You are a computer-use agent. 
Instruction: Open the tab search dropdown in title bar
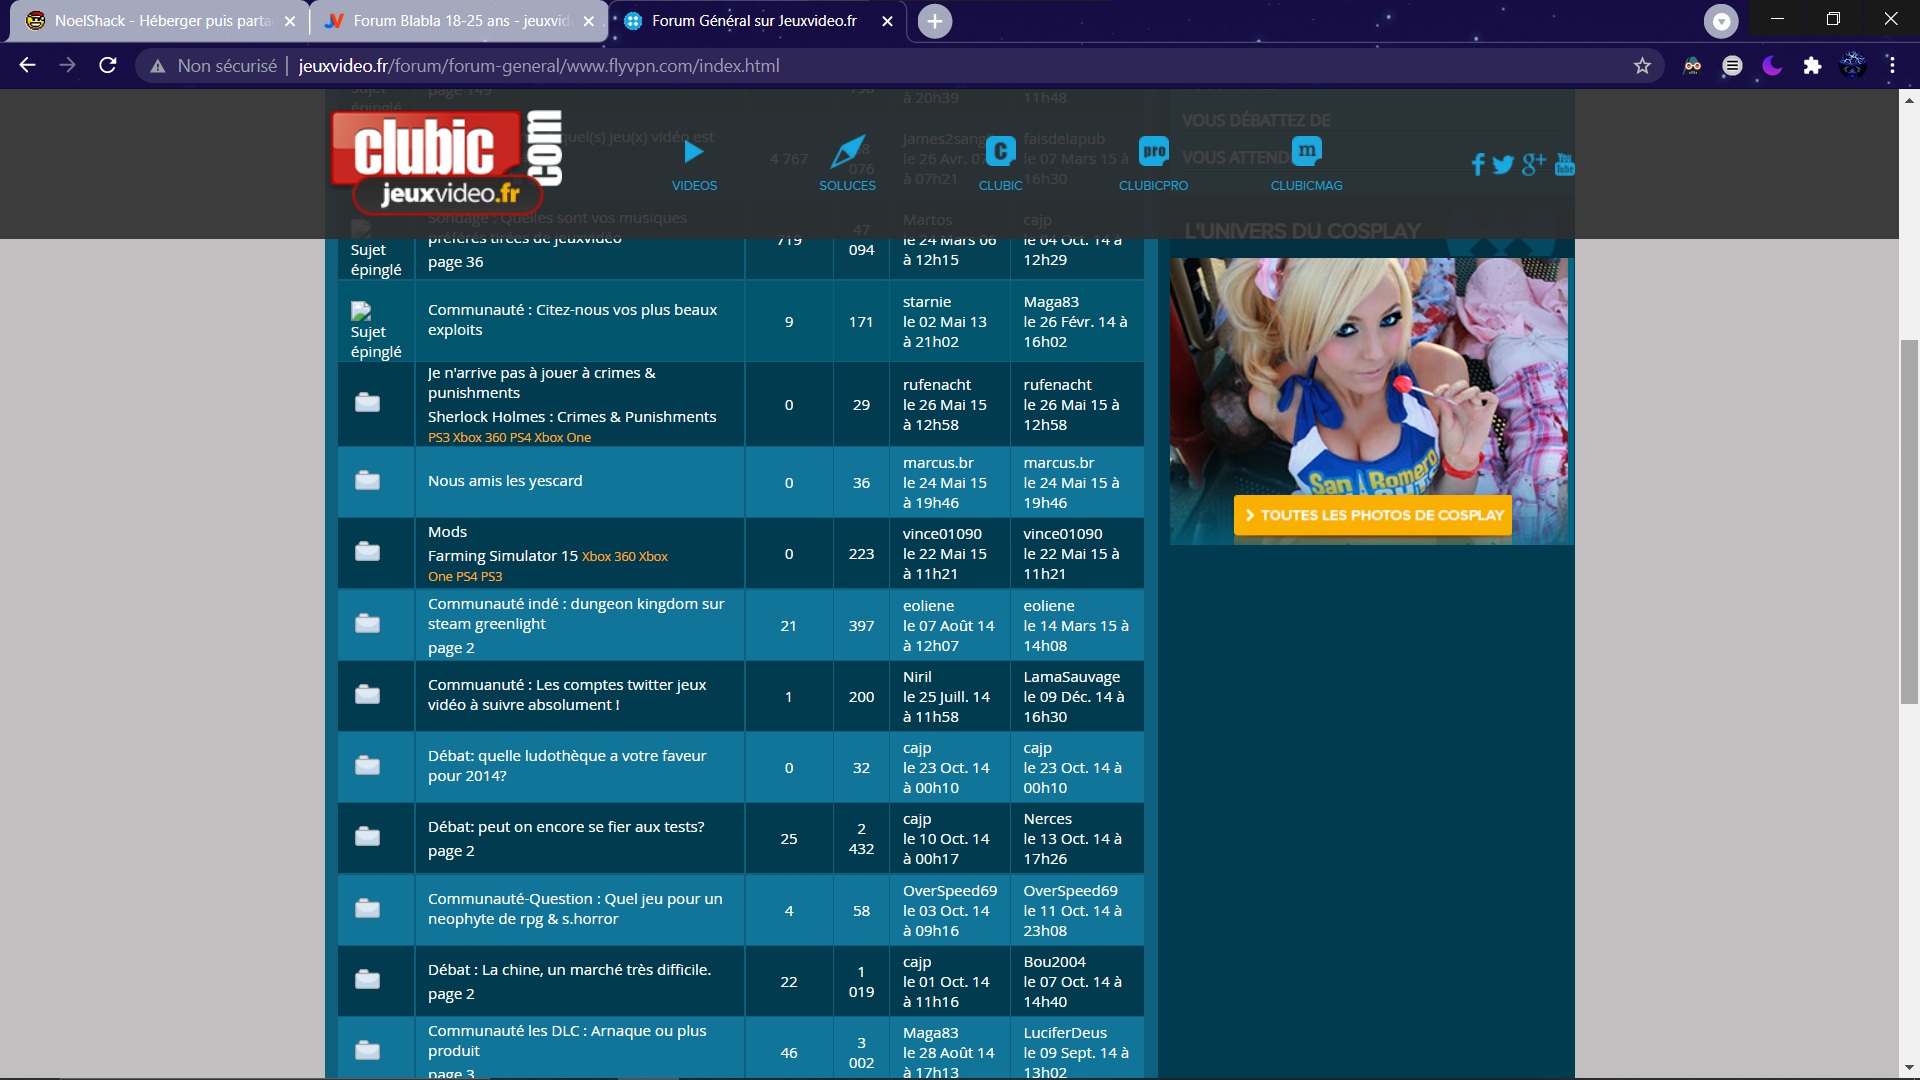(1721, 21)
